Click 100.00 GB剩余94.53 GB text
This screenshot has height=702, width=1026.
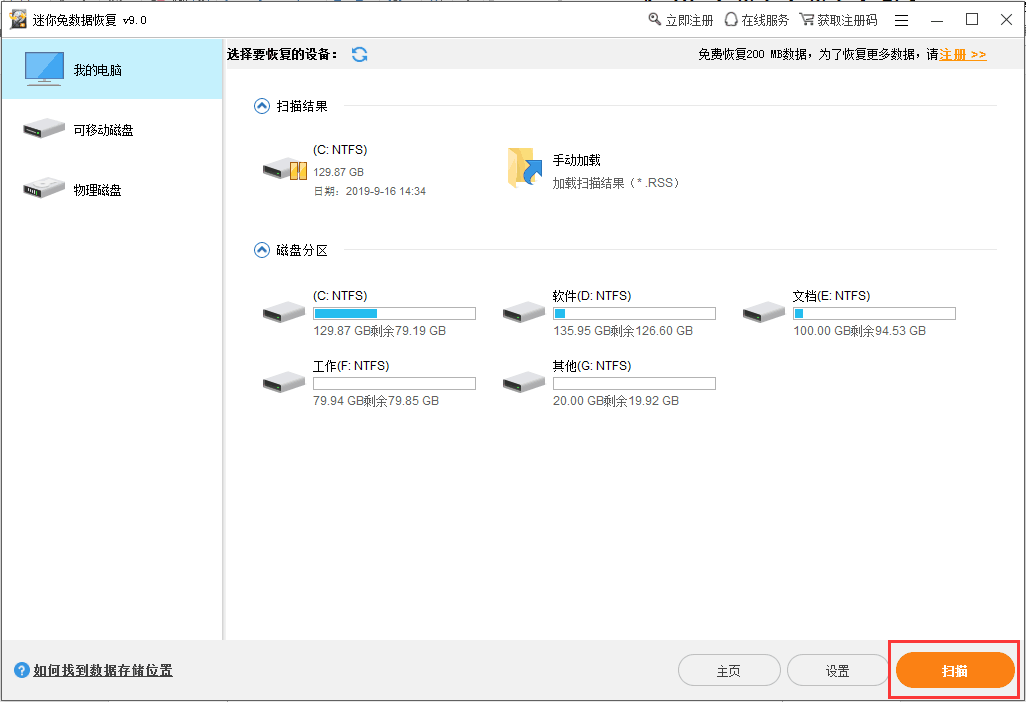pos(860,331)
